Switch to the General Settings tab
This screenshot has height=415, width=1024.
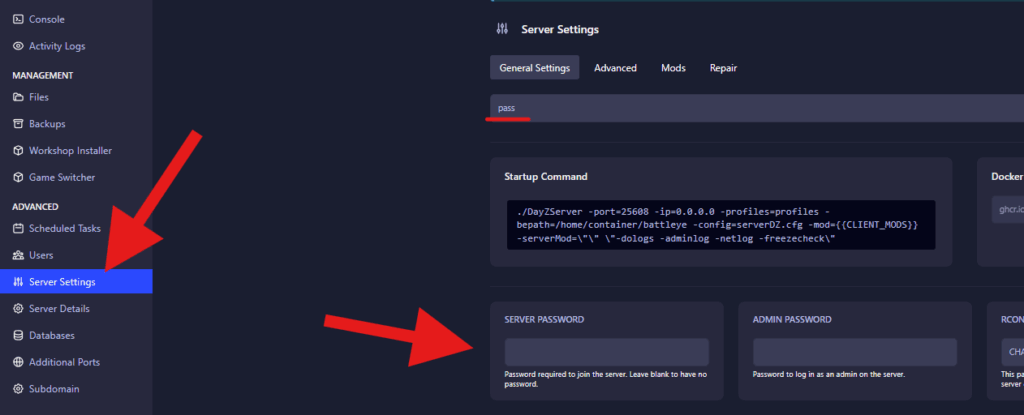534,68
